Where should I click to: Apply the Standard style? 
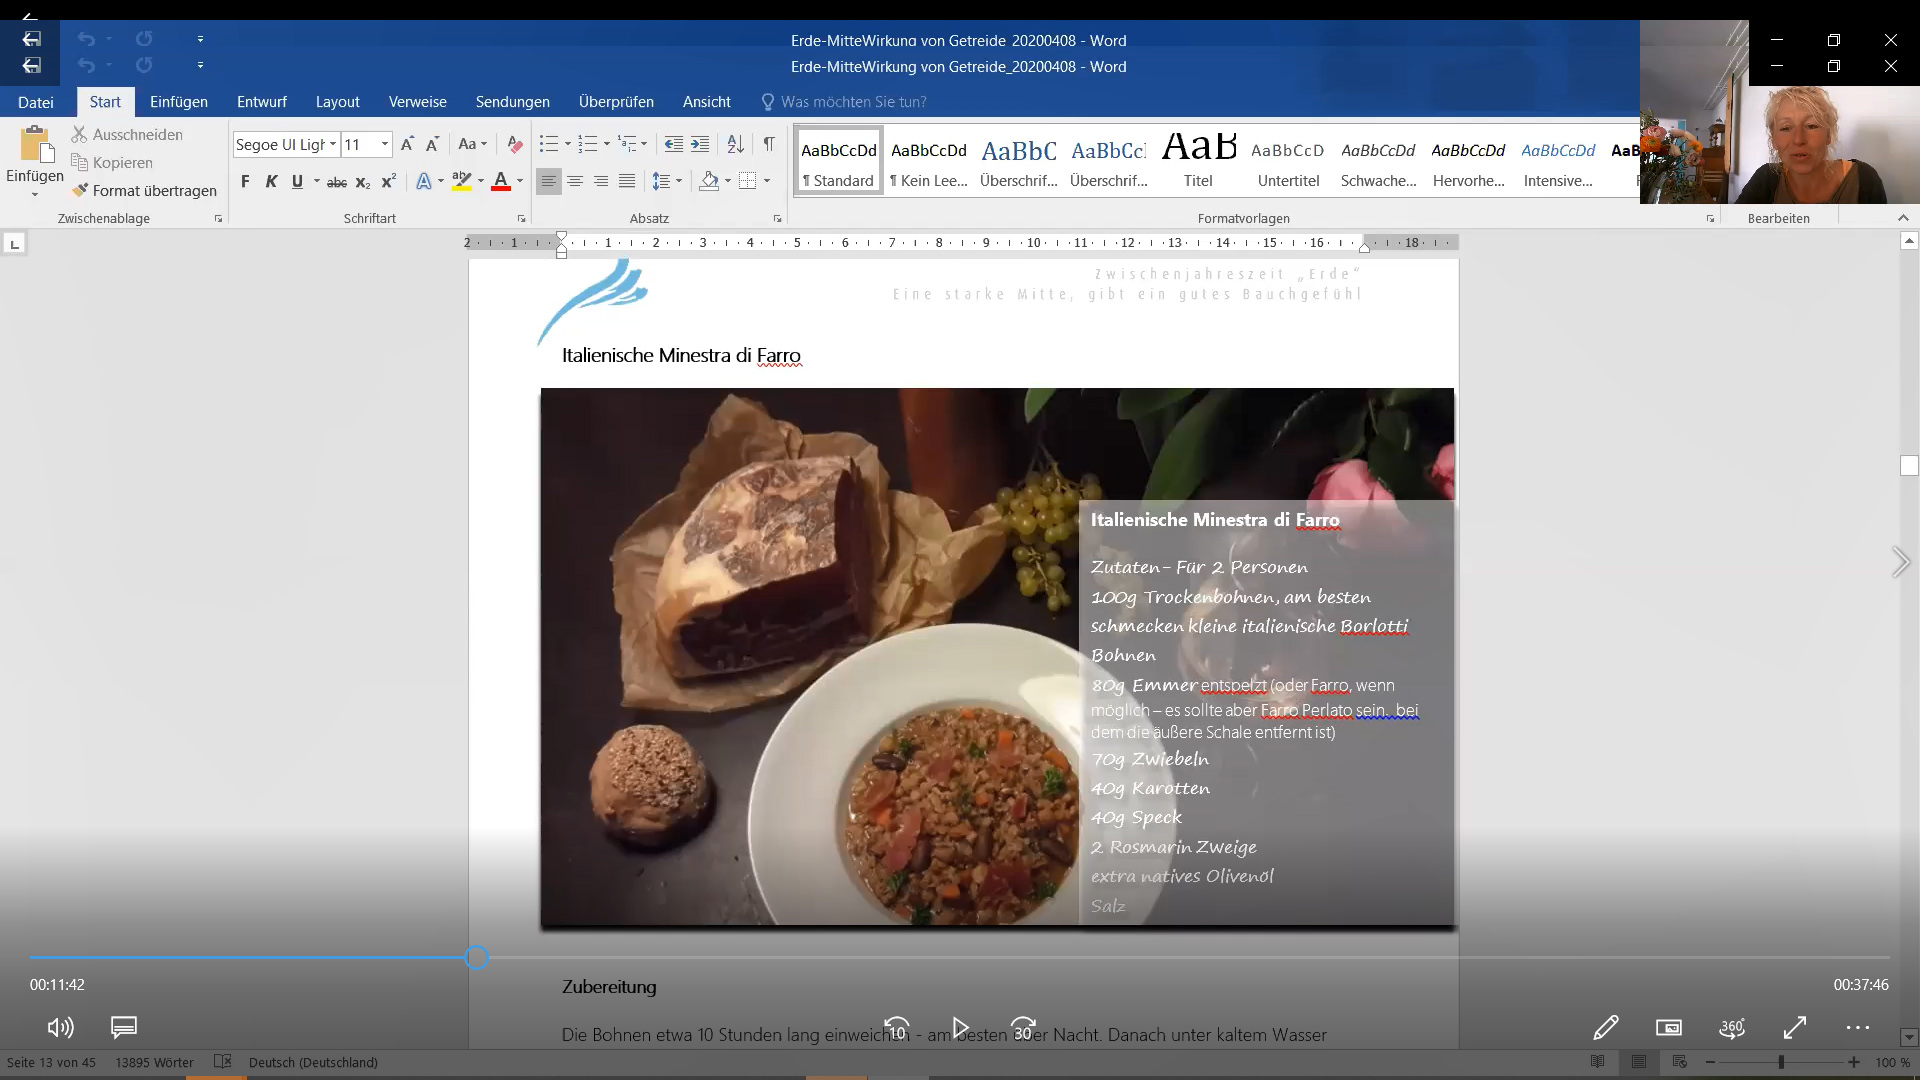[x=839, y=161]
